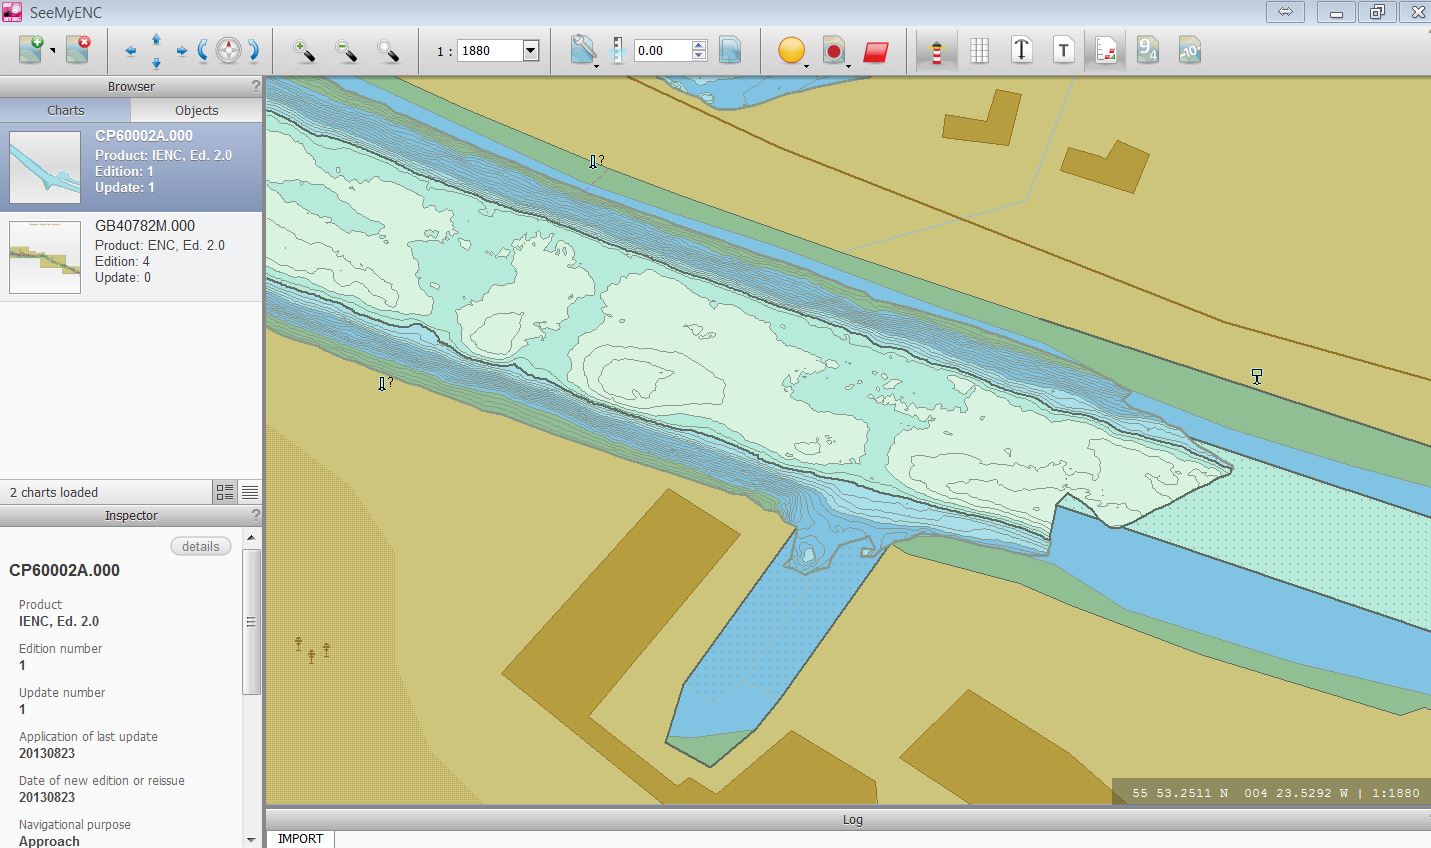Click the details button in Inspector
Image resolution: width=1431 pixels, height=848 pixels.
(x=200, y=546)
